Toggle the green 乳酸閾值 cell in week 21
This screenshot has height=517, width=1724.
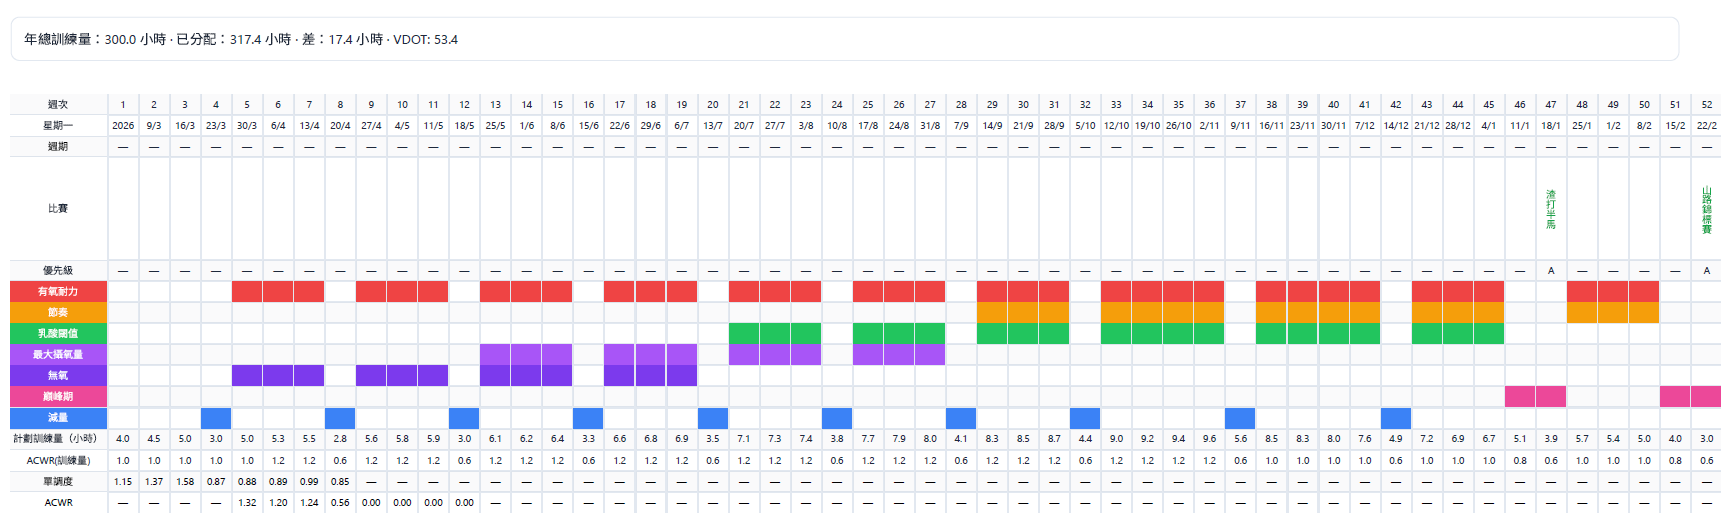[x=744, y=333]
